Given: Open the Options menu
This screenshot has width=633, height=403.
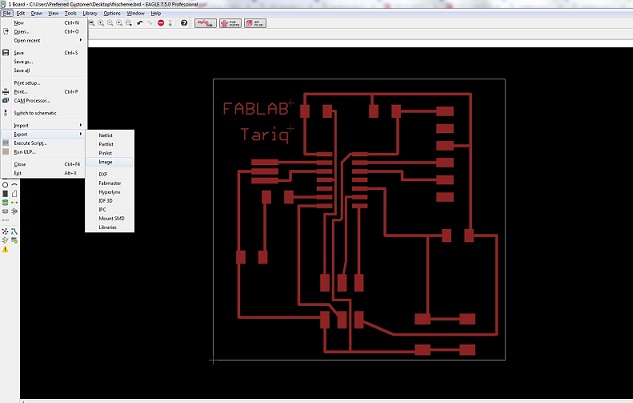Looking at the screenshot, I should (x=112, y=13).
